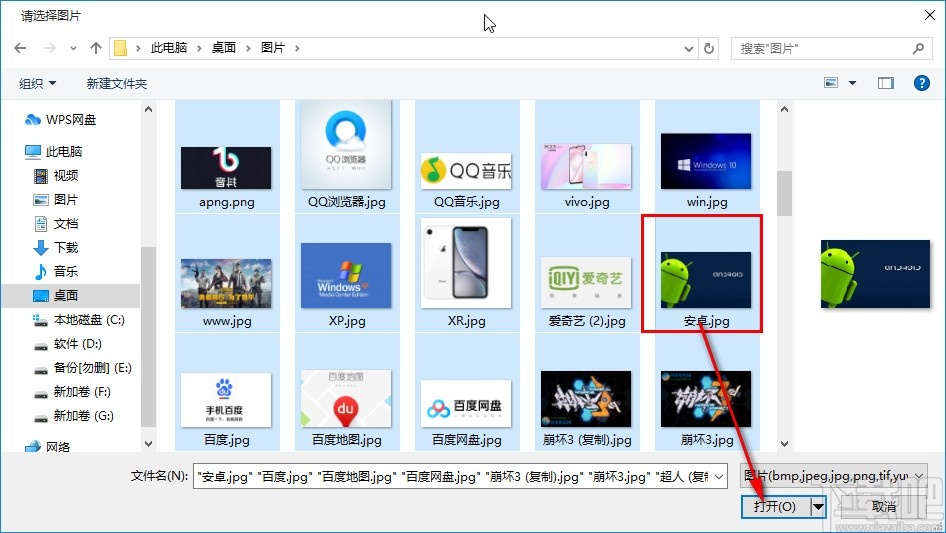Select the apng.png file

tap(227, 157)
